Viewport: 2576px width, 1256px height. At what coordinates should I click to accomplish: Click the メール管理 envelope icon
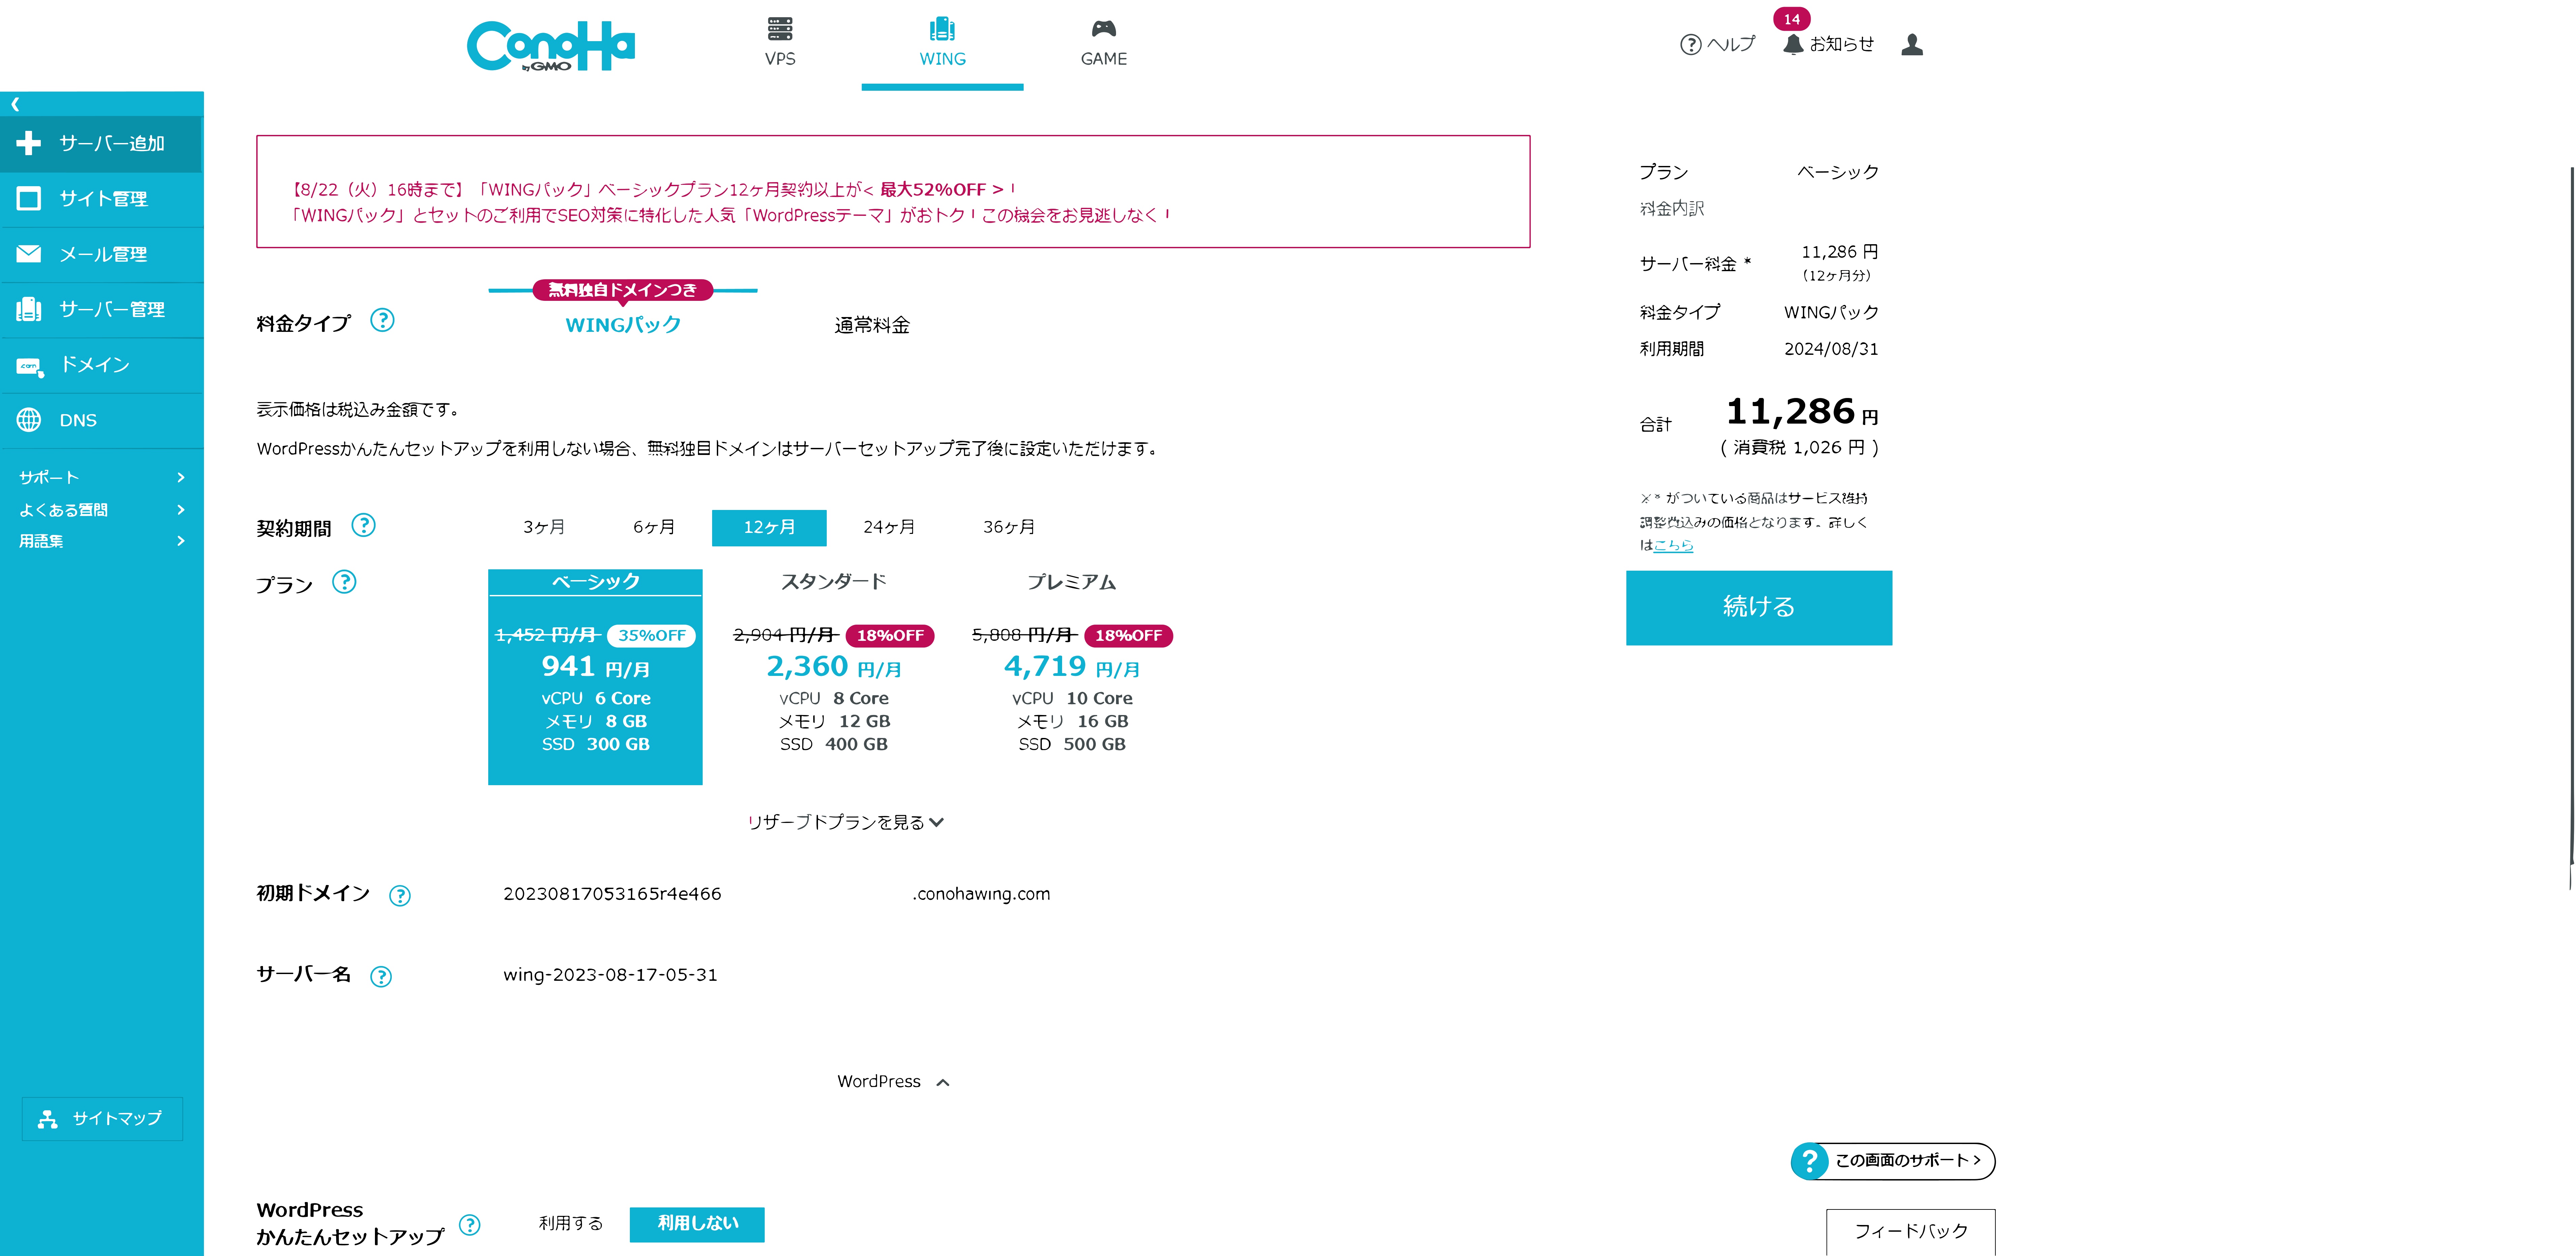pos(29,254)
